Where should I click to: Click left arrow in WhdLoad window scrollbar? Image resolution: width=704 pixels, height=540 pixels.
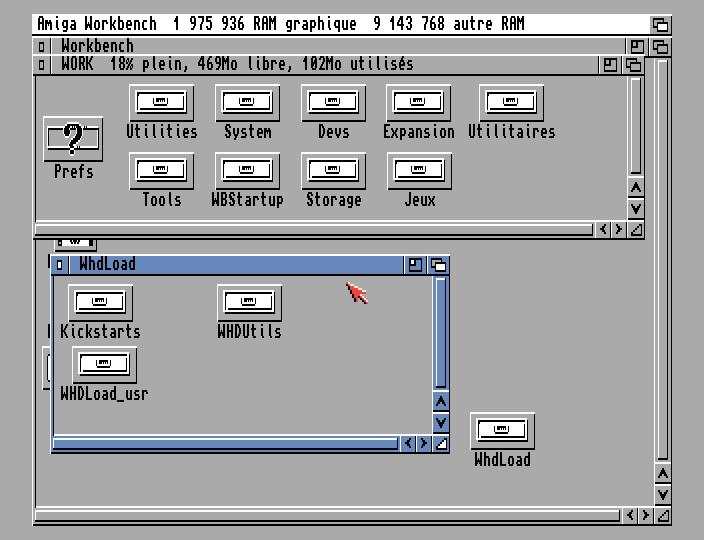[x=408, y=443]
